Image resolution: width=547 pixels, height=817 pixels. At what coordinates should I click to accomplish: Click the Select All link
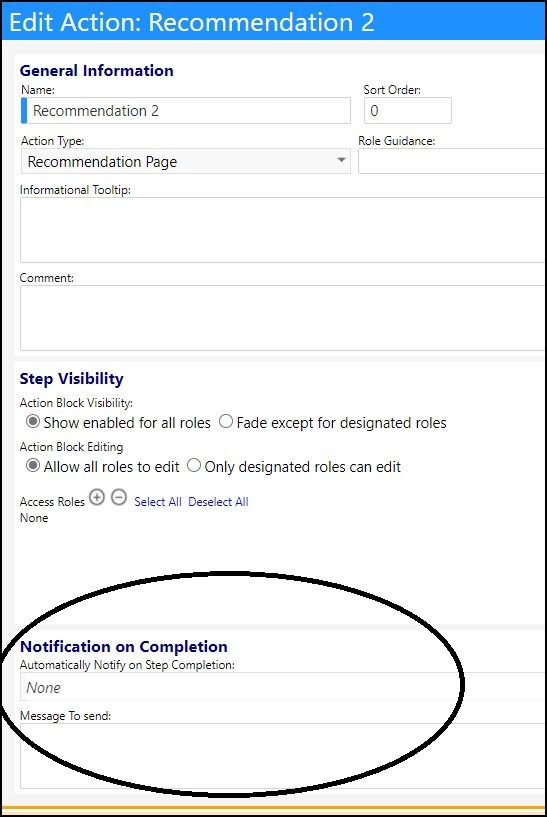pos(158,502)
